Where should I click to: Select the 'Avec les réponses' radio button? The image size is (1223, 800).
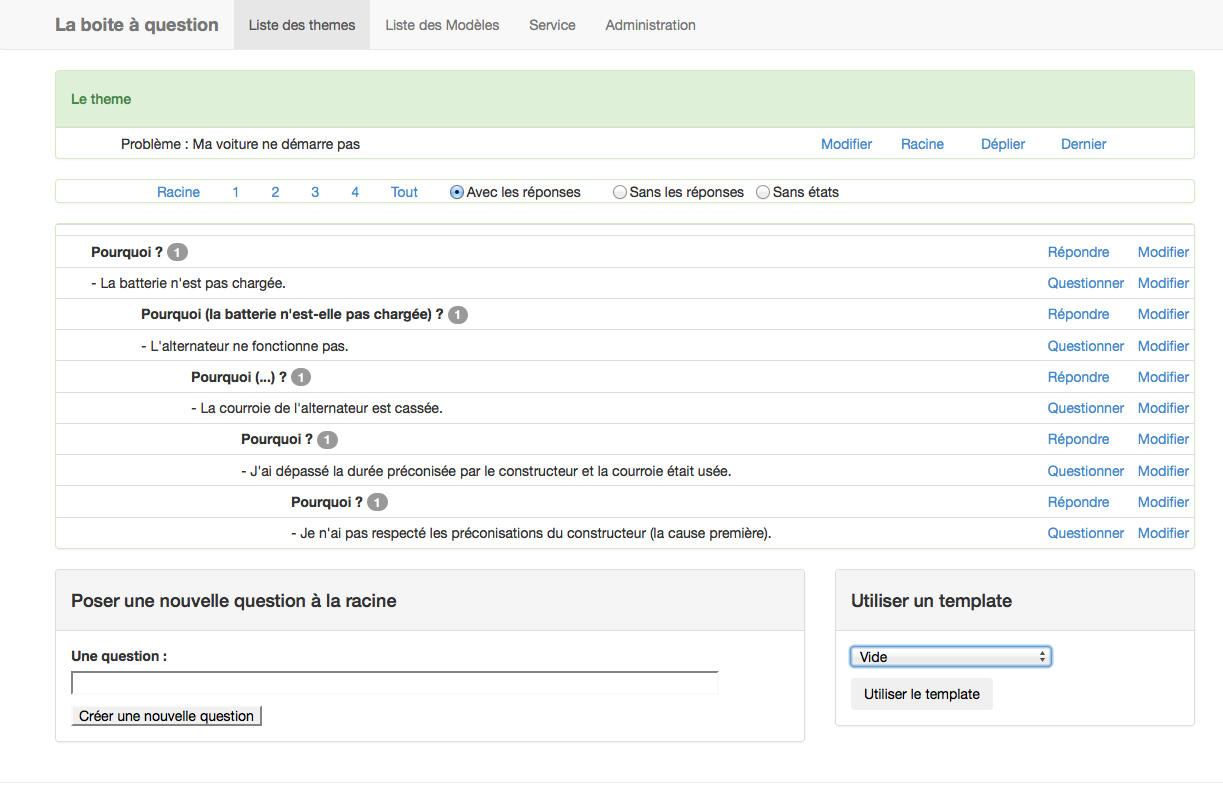(x=457, y=192)
